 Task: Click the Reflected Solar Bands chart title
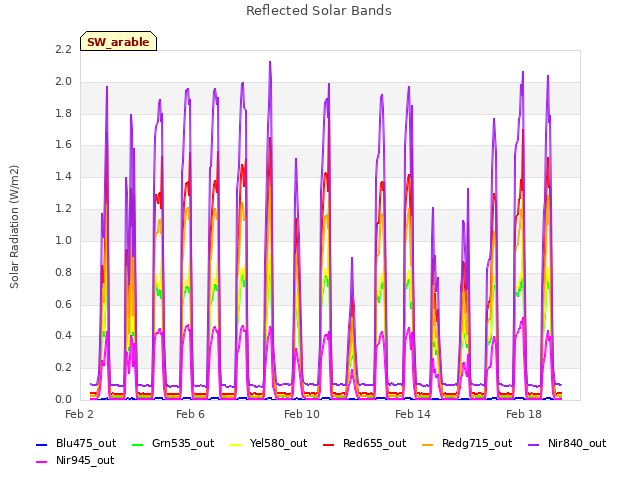pyautogui.click(x=319, y=11)
